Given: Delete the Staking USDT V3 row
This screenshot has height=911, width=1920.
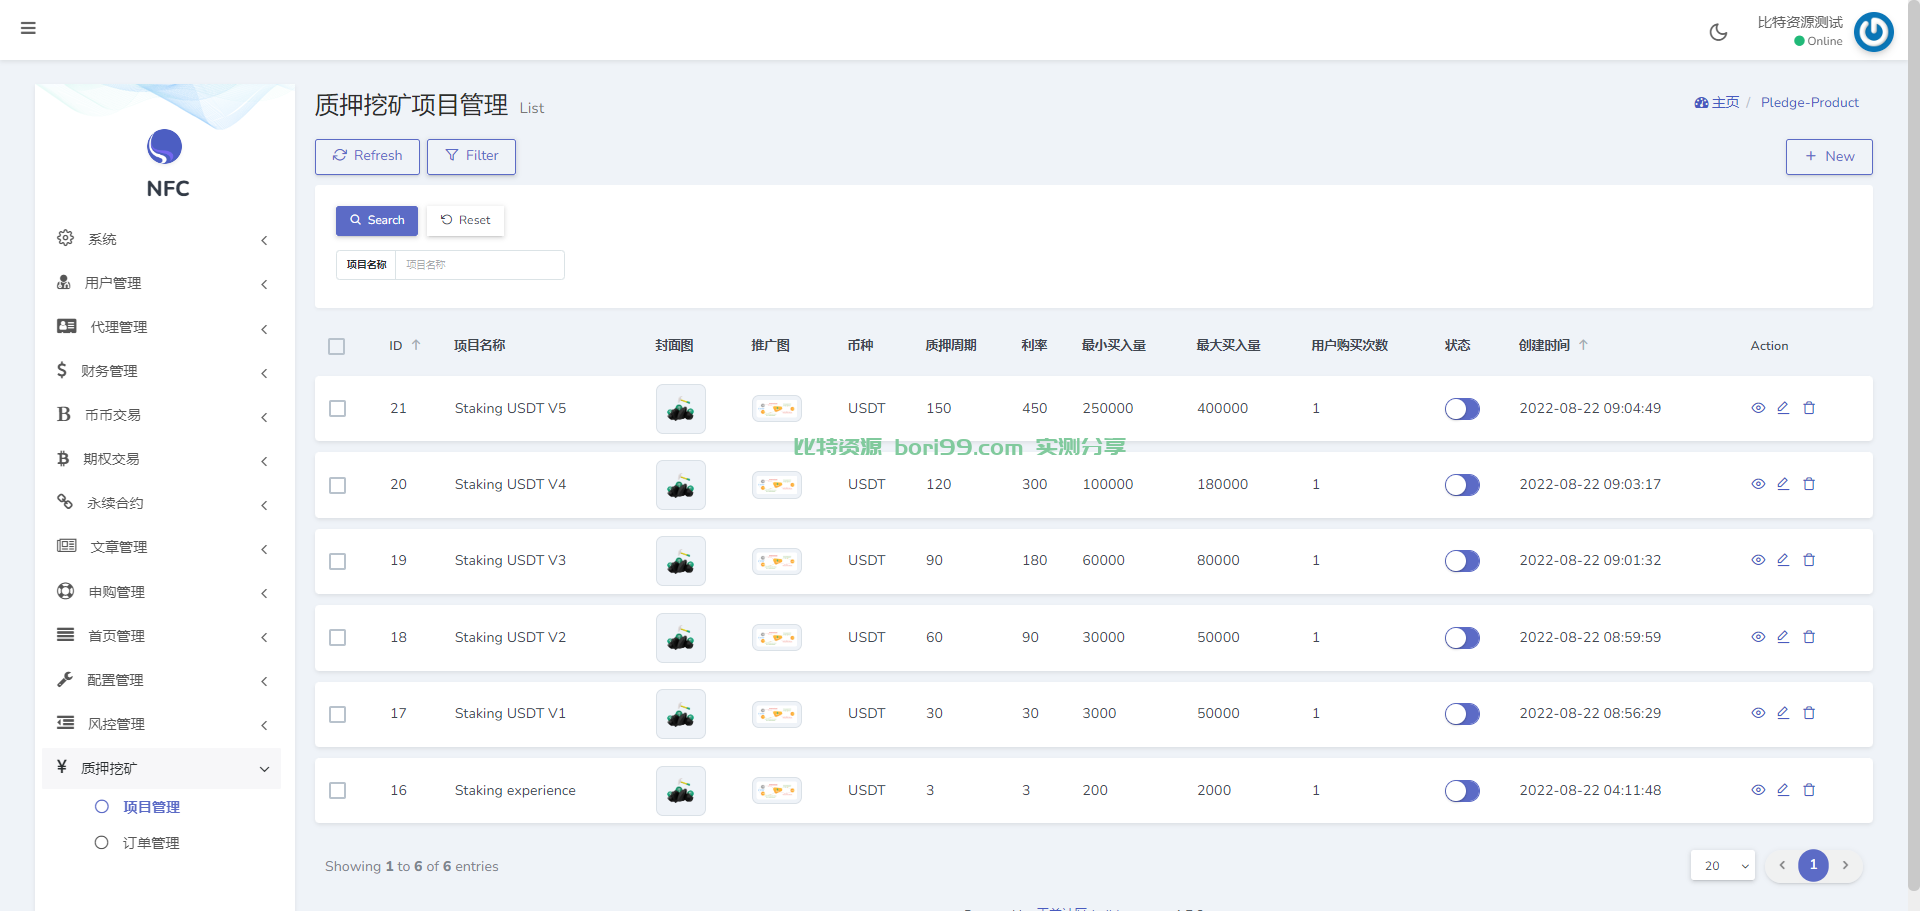Looking at the screenshot, I should click(1809, 560).
